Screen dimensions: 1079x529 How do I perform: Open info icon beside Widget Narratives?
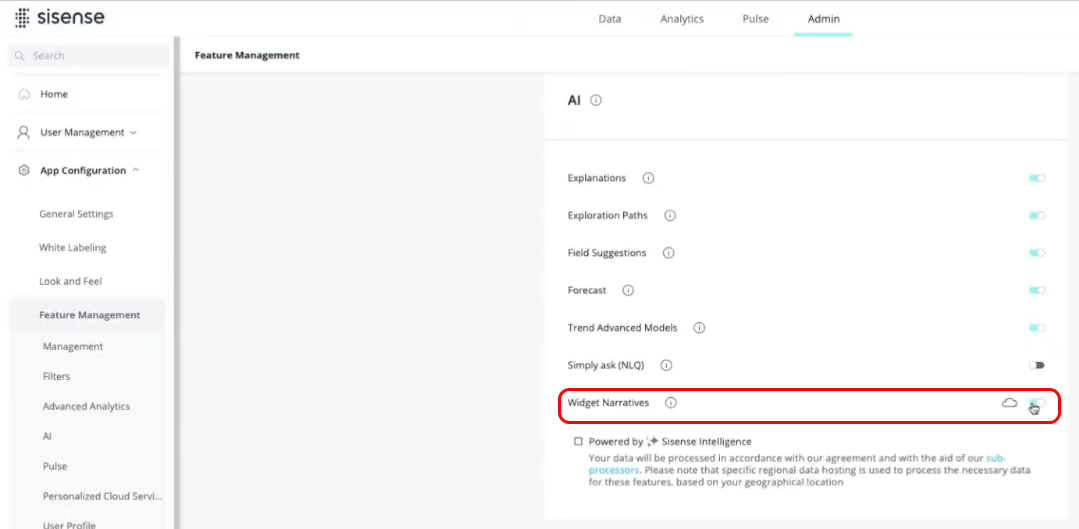(x=671, y=403)
